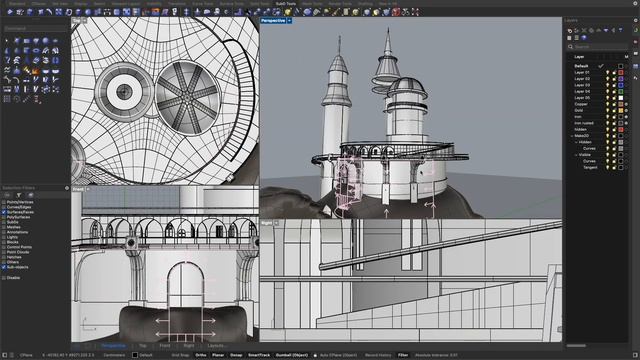Select the single Point tool icon
Viewport: 640px width, 360px height.
pos(7,41)
